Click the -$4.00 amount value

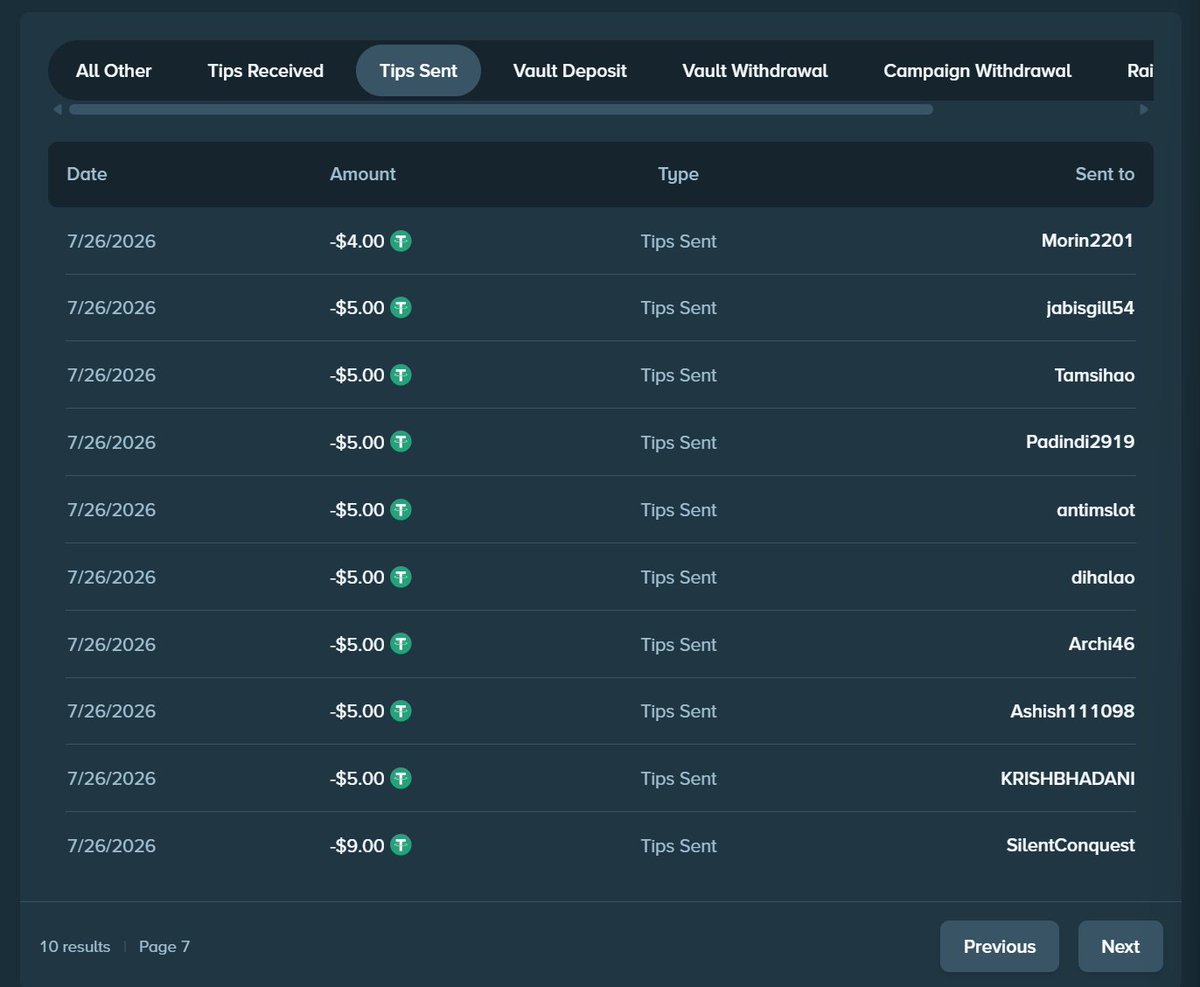pos(357,241)
